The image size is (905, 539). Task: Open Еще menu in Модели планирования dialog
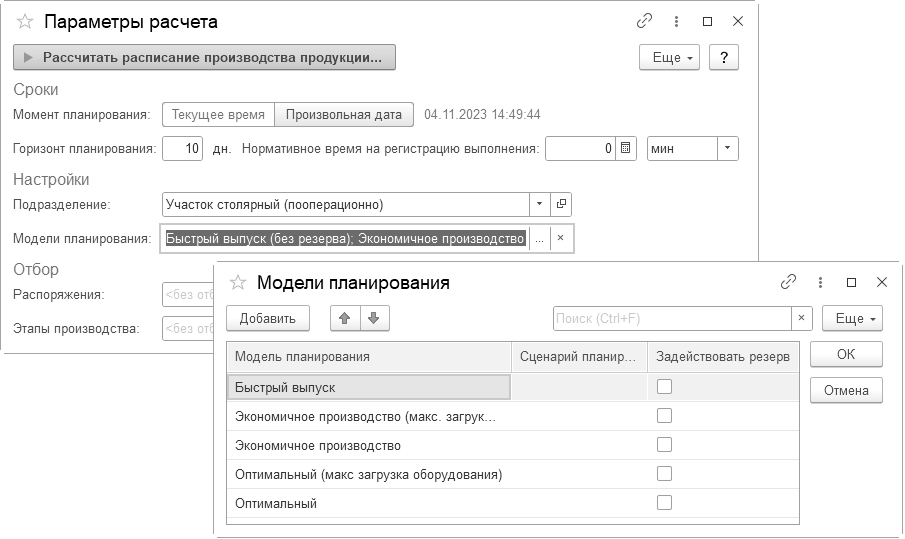pyautogui.click(x=852, y=318)
